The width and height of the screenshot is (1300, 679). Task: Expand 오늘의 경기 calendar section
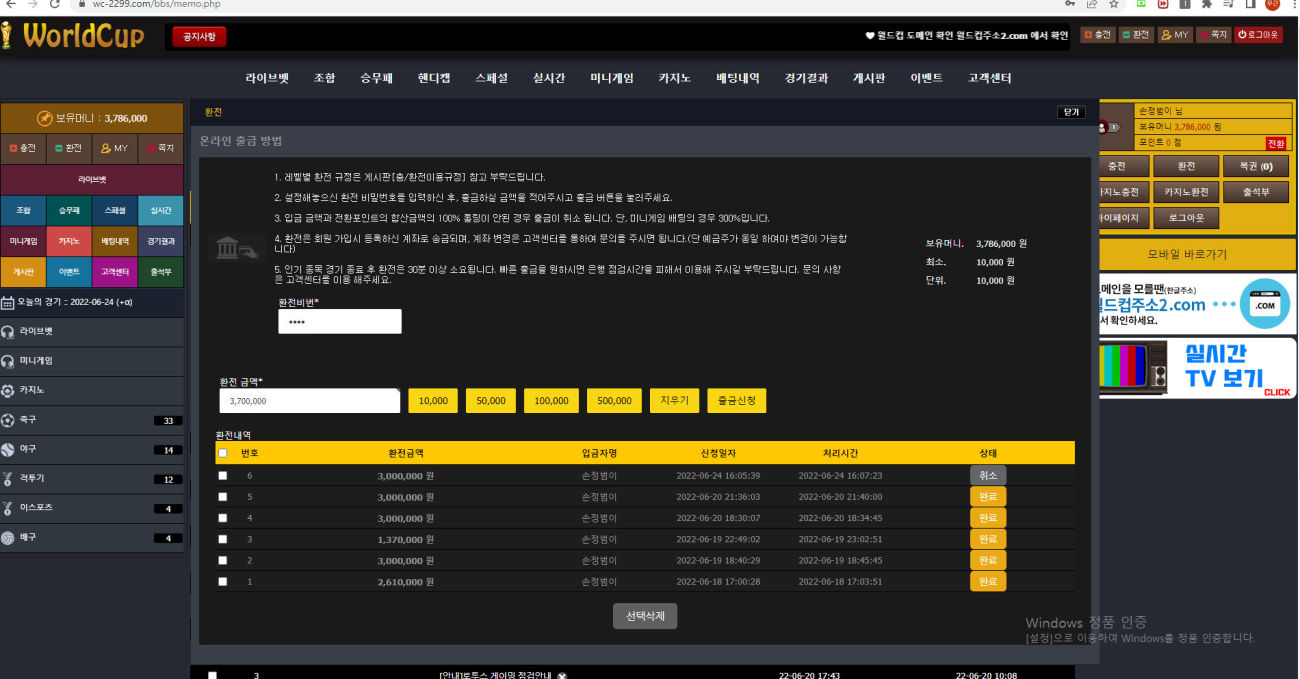(x=68, y=303)
